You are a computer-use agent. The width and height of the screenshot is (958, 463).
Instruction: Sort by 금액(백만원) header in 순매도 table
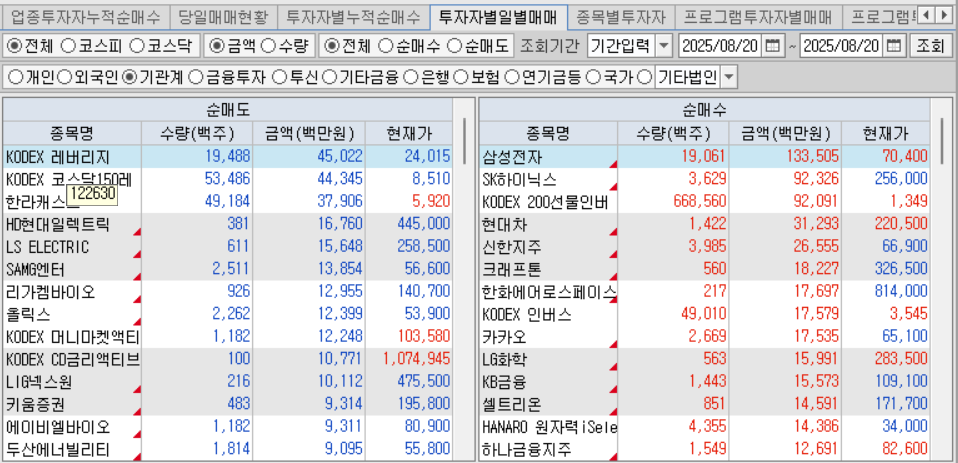point(309,133)
